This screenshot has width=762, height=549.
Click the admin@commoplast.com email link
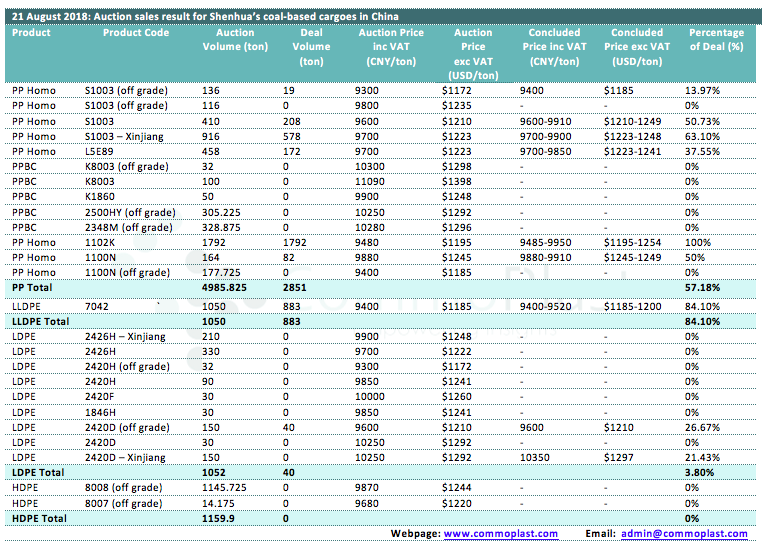coord(683,534)
